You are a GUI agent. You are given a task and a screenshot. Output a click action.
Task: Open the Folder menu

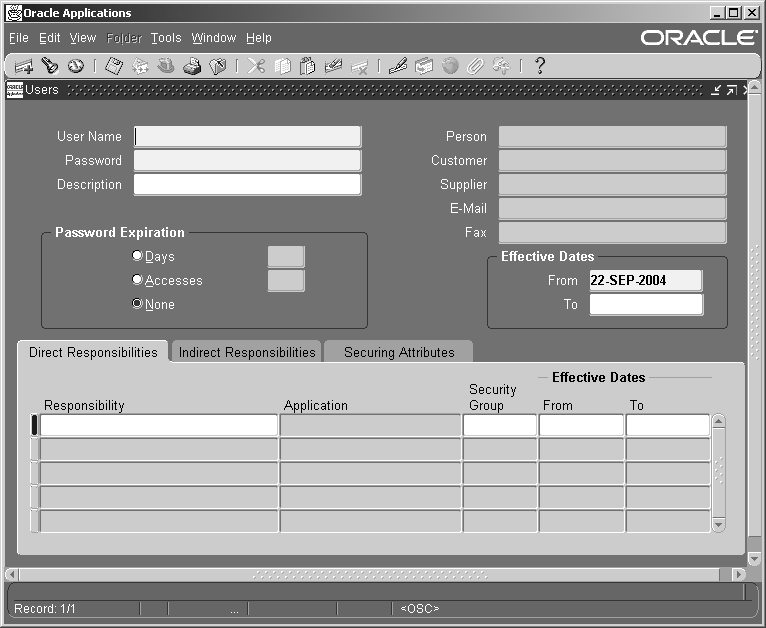click(x=124, y=38)
